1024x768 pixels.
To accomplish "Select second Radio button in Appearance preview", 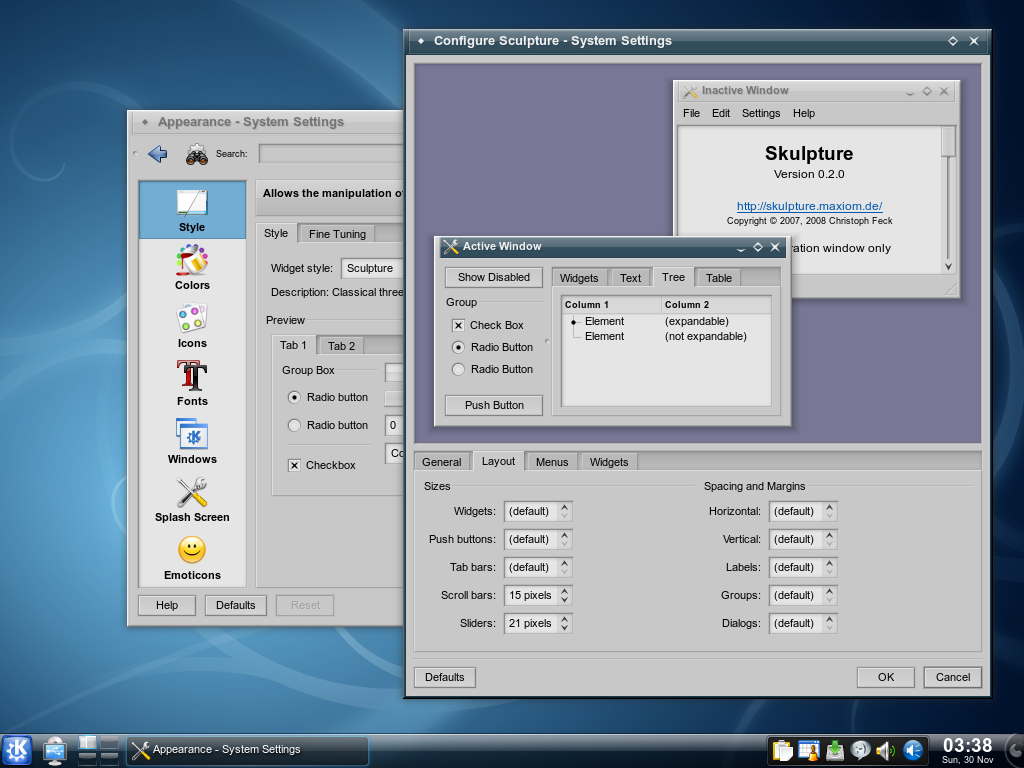I will (x=295, y=425).
